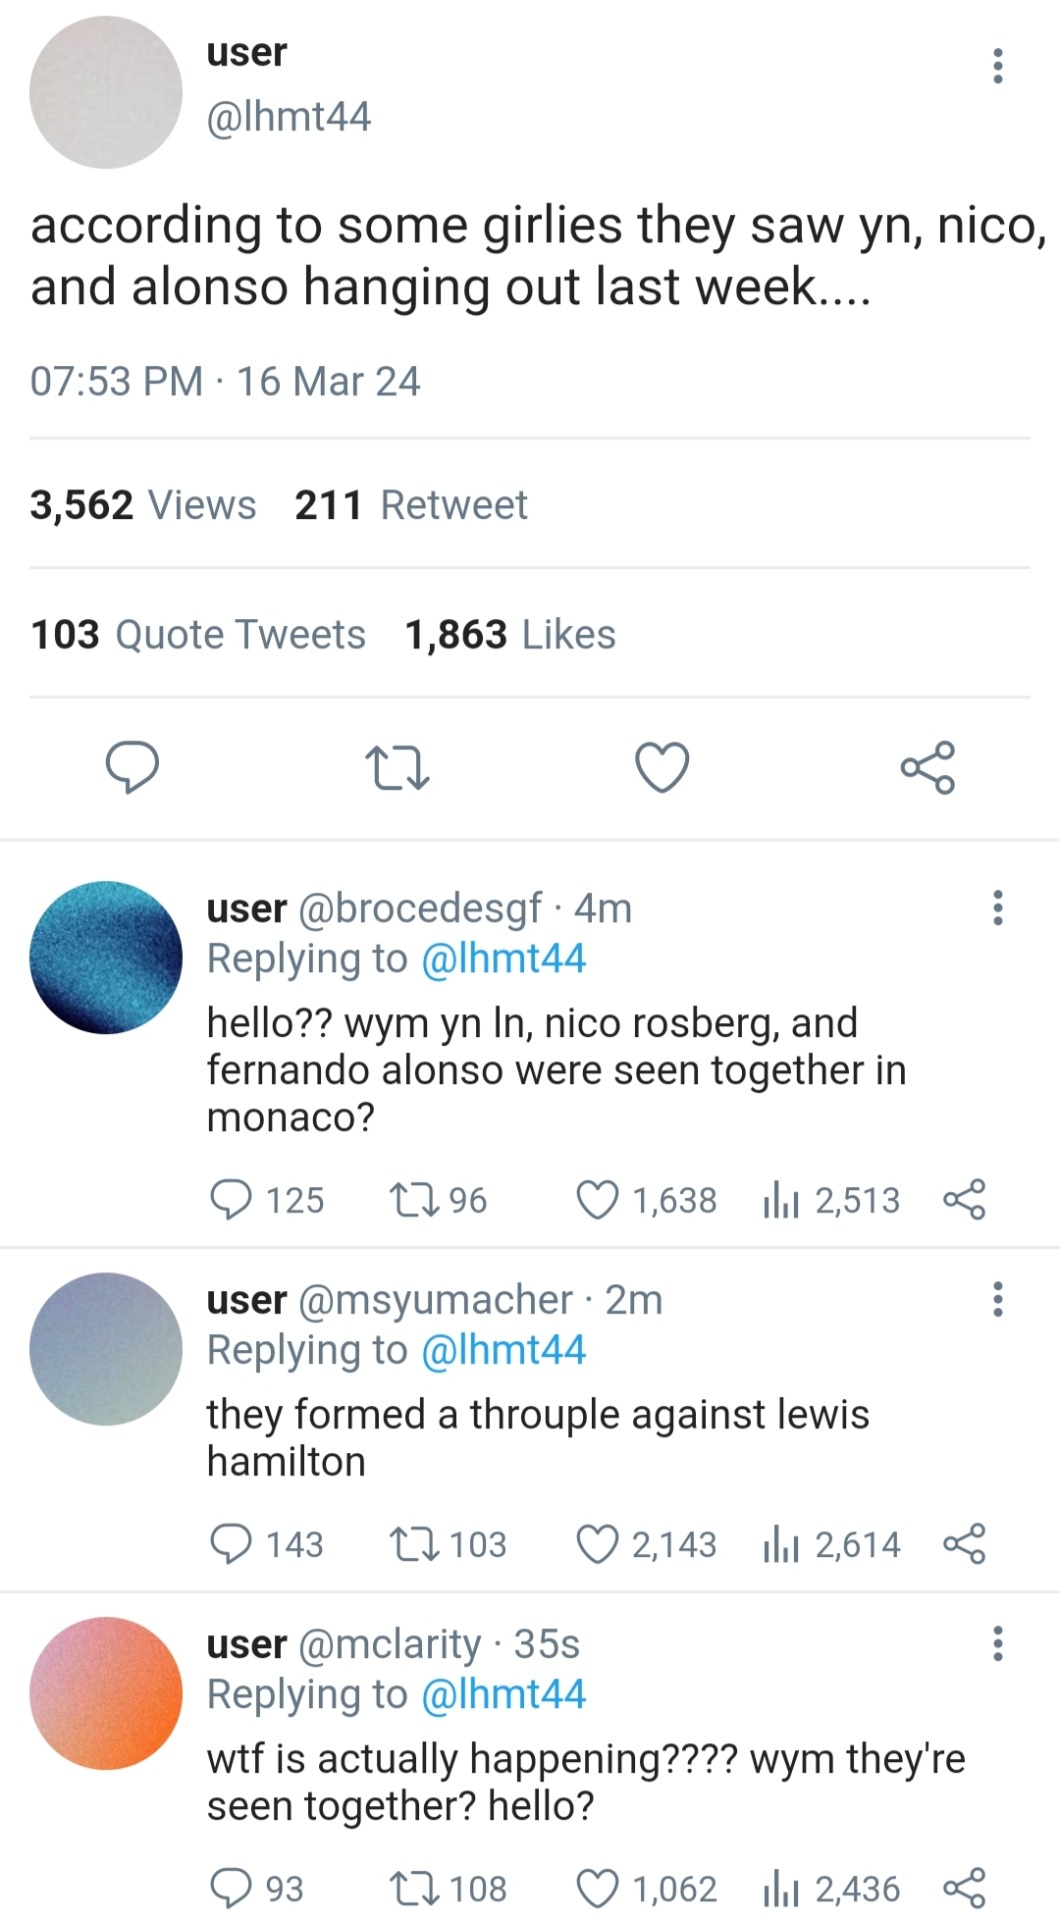
Task: Open more options for @brocedesgf's reply
Action: [997, 908]
